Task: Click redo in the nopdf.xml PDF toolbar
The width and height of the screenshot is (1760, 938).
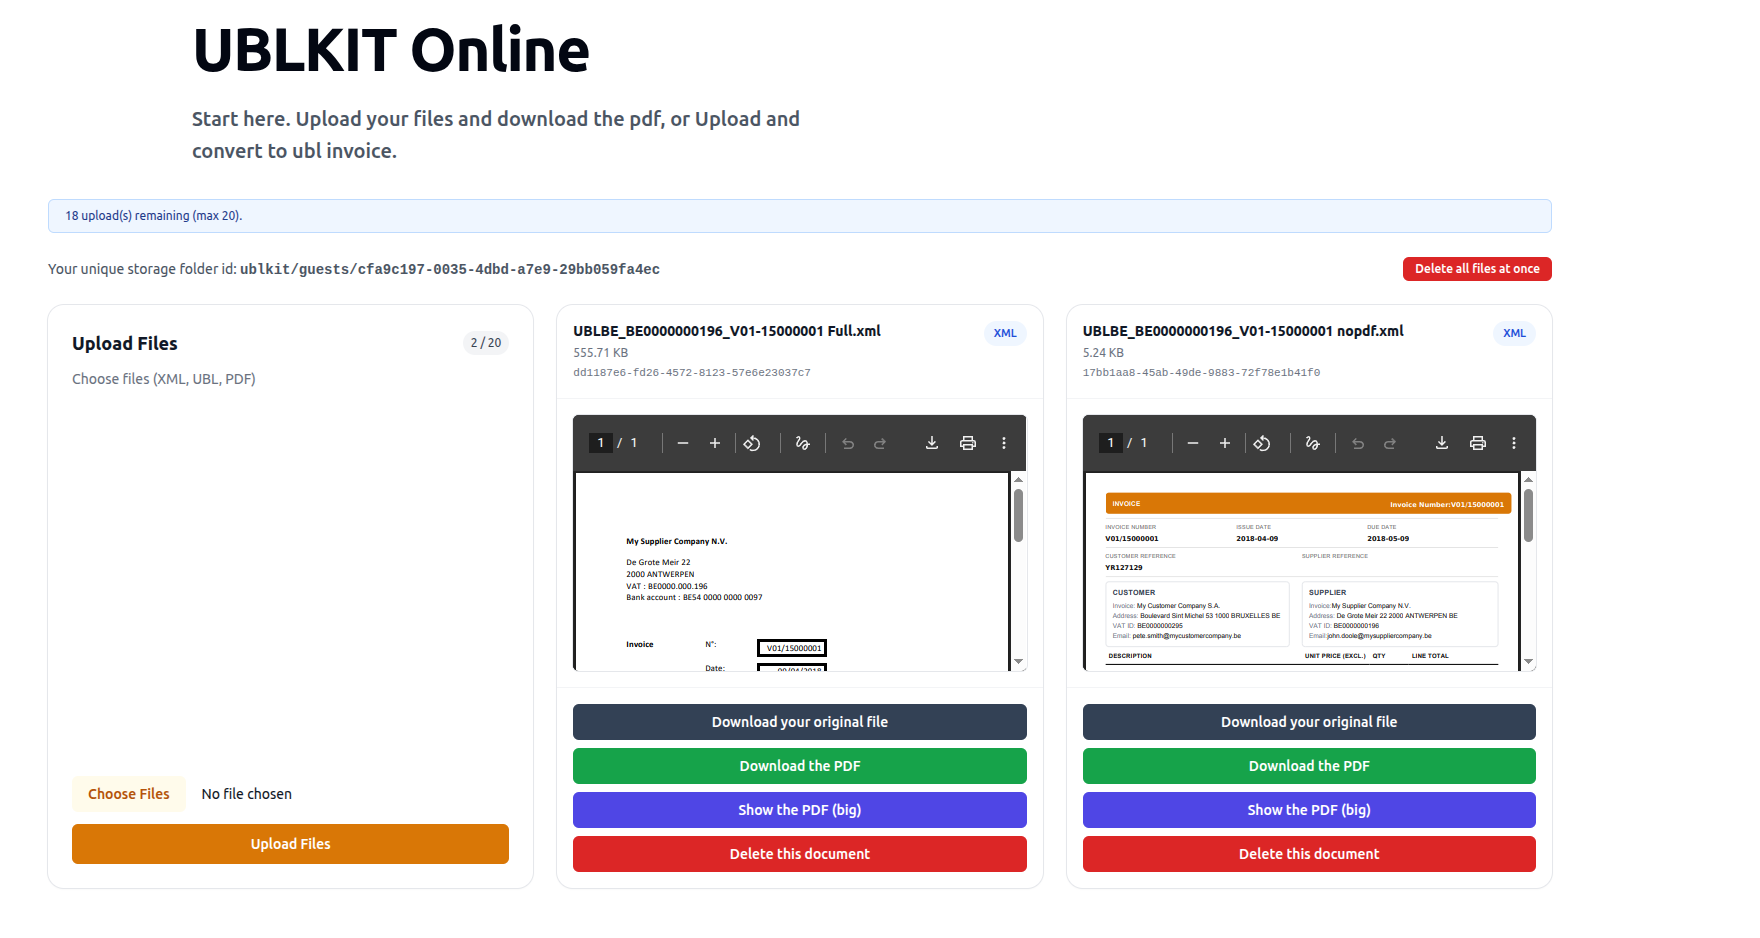Action: (1389, 442)
